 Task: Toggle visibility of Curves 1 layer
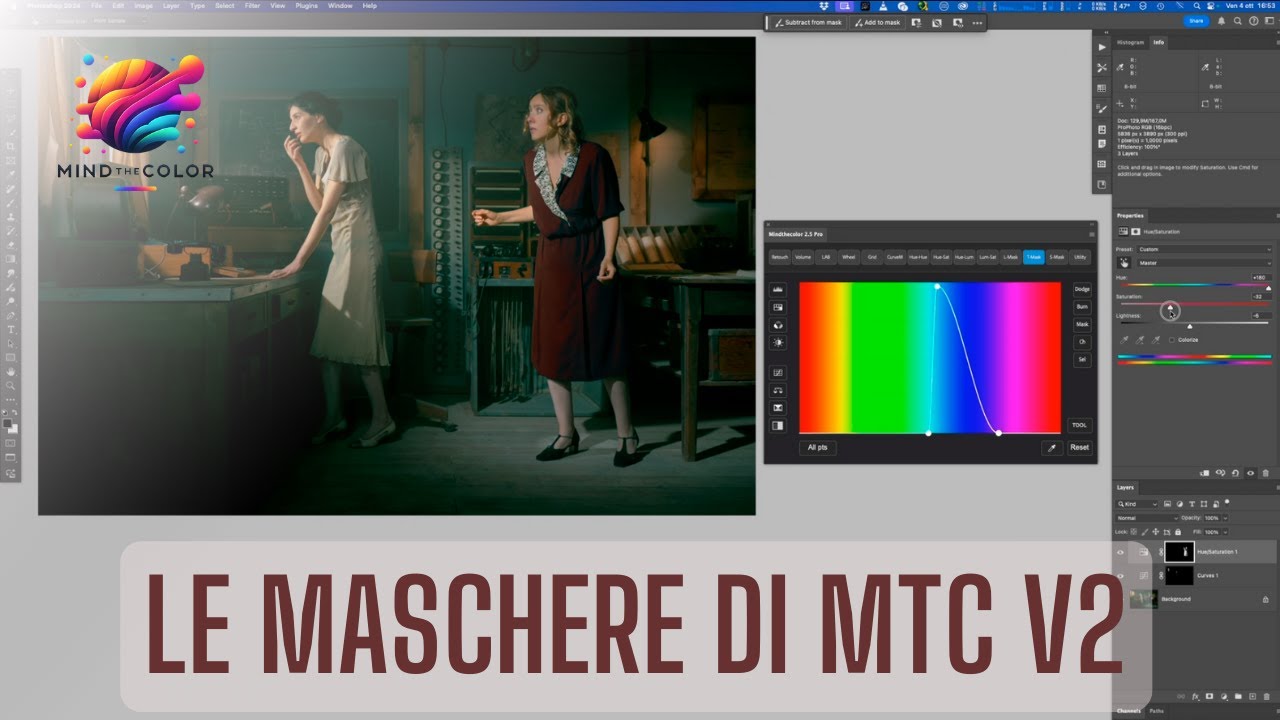(1120, 576)
